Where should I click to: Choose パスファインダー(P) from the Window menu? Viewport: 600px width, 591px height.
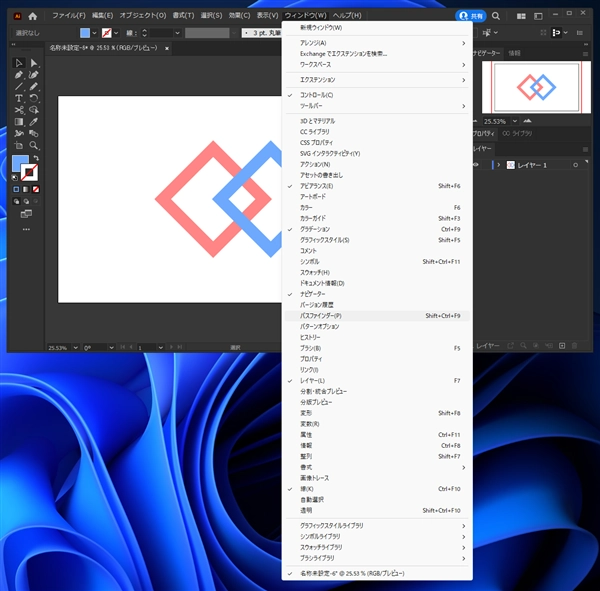[x=377, y=316]
